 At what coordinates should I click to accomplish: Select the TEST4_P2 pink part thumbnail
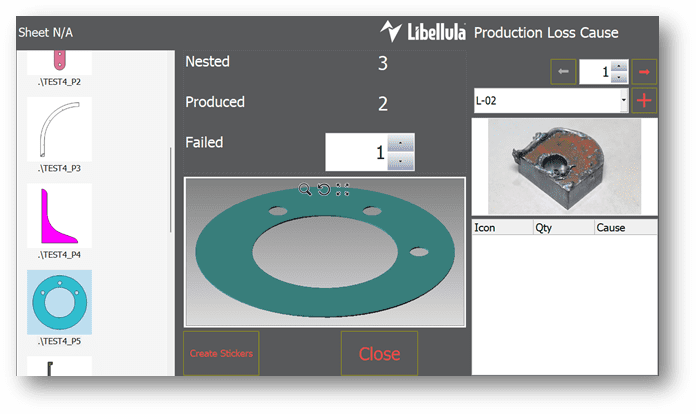point(59,60)
